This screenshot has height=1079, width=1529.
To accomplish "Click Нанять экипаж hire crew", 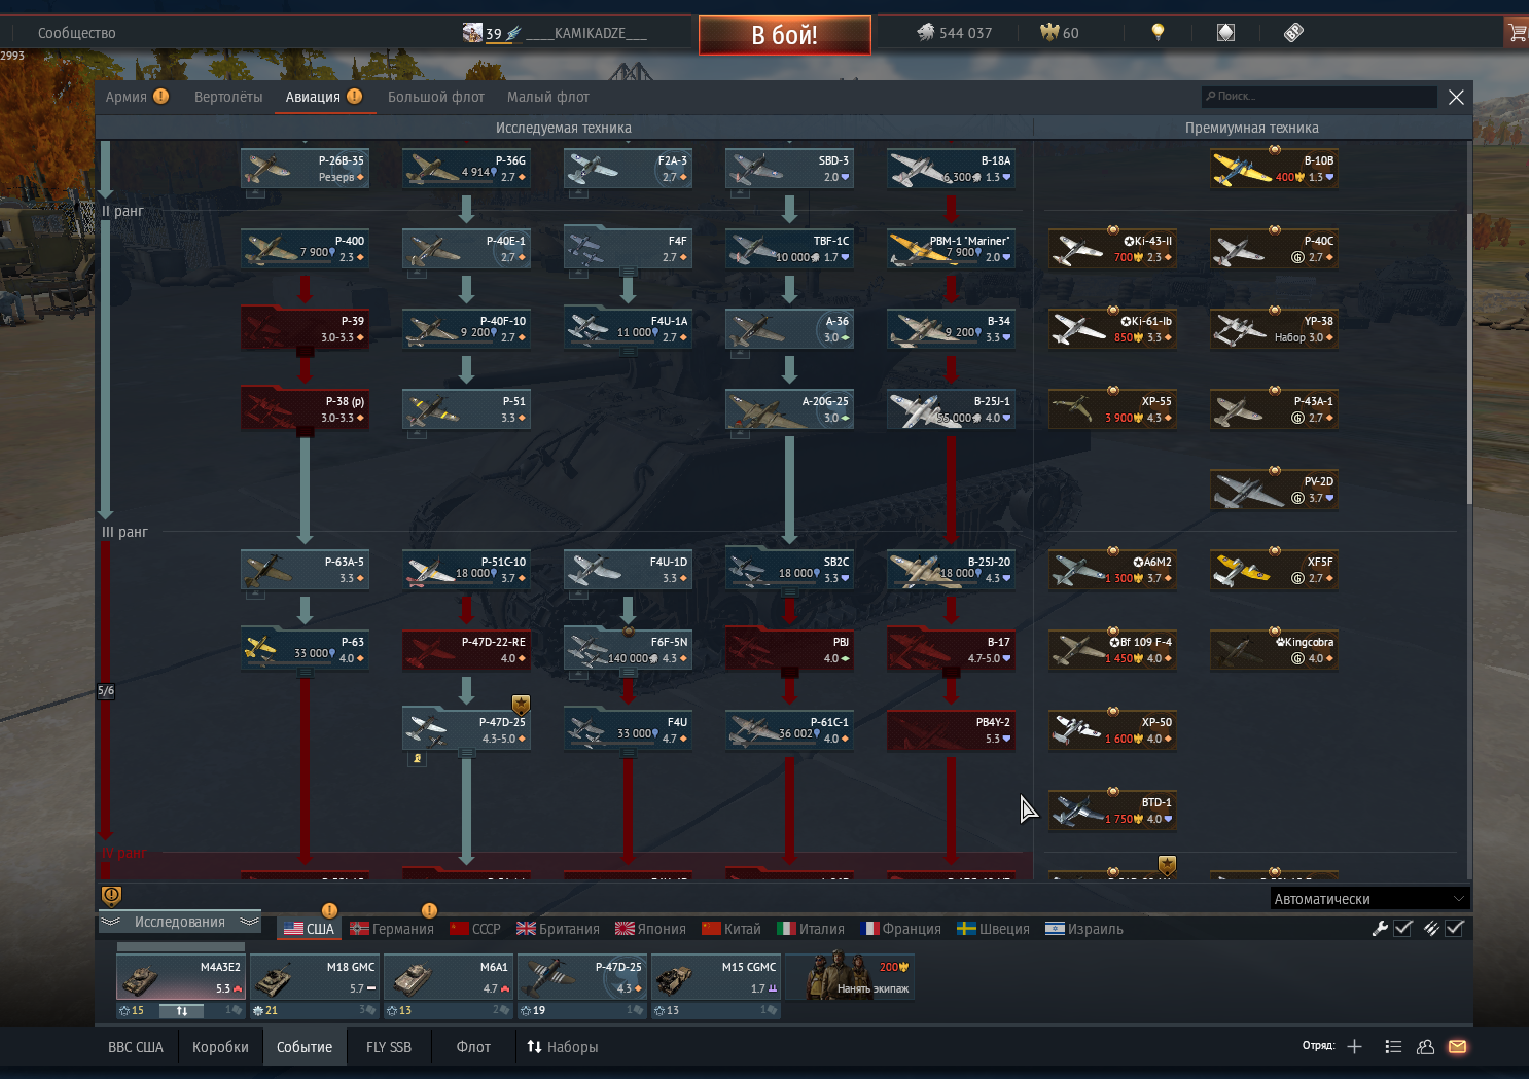I will (x=850, y=977).
